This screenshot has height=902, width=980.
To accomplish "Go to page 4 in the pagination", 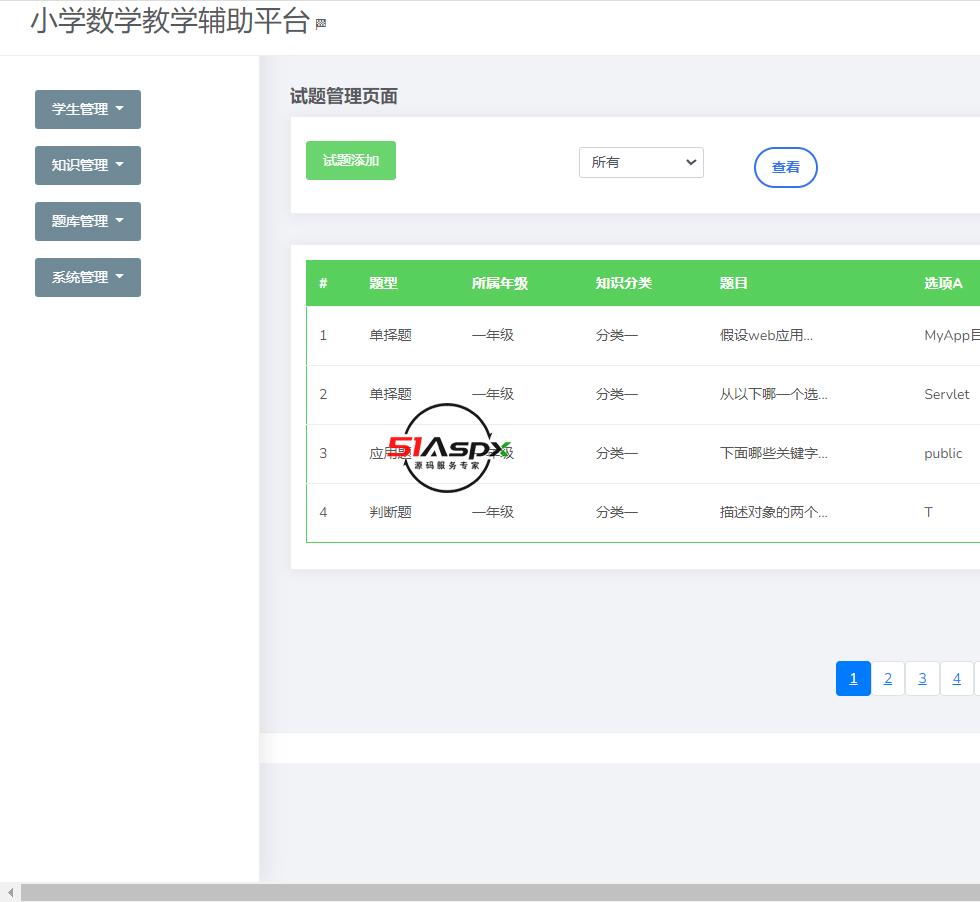I will (x=956, y=678).
